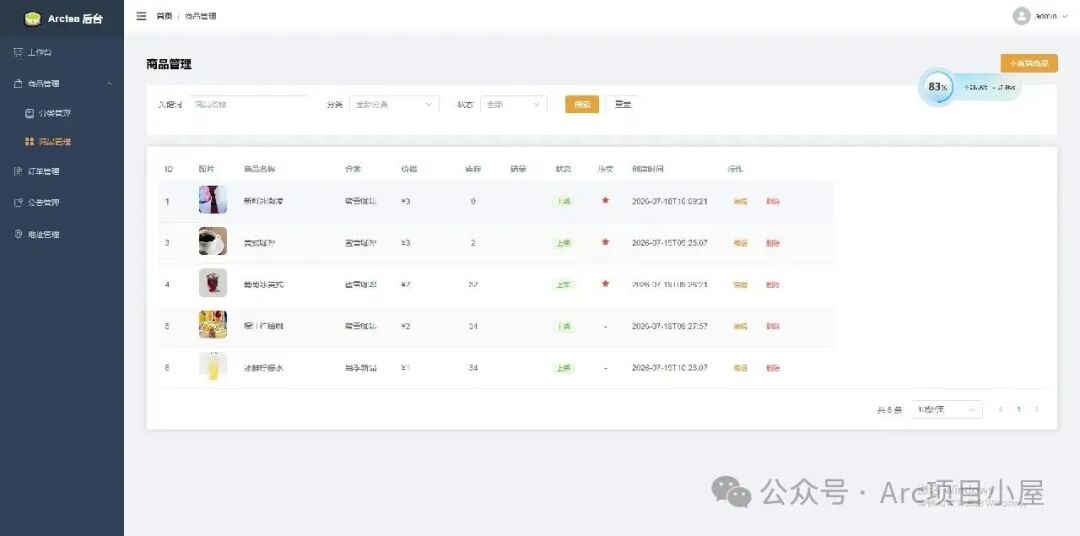Edit the product in row ID 1

(x=740, y=201)
